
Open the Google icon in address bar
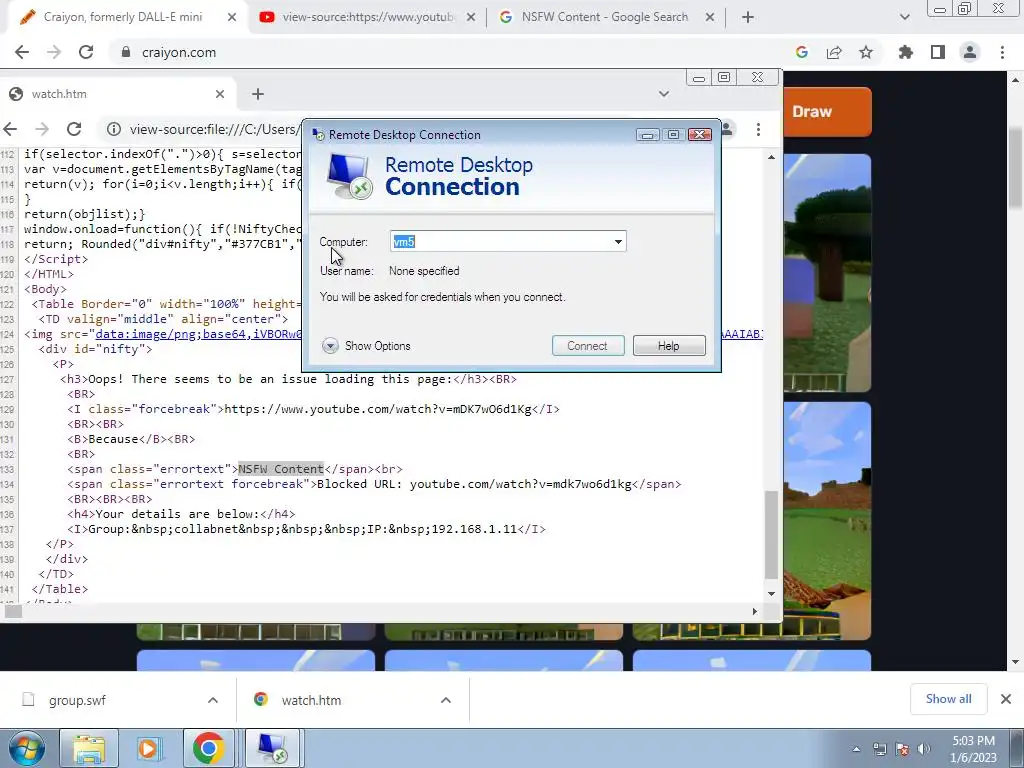802,52
